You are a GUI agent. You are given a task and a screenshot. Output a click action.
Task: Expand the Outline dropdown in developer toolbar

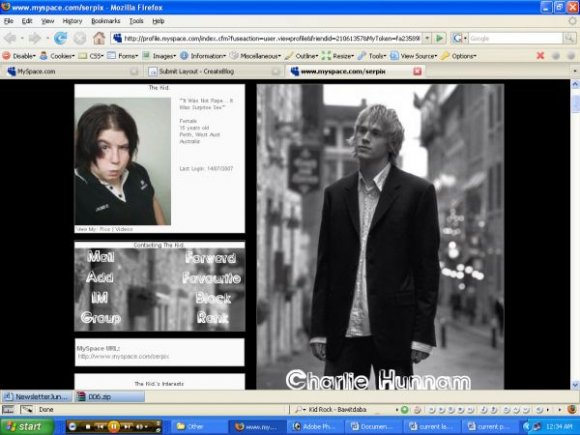pos(301,56)
